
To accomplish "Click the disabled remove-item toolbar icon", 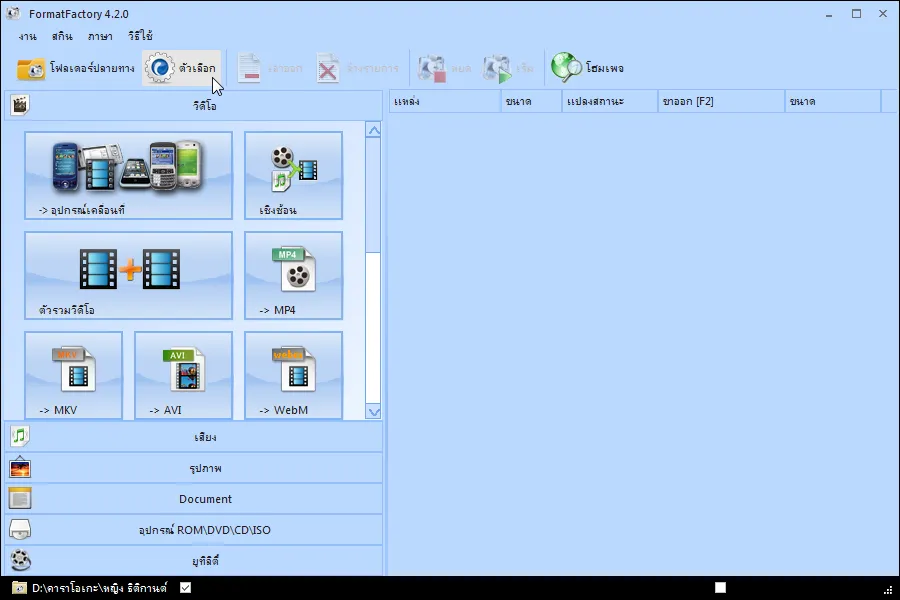I will click(249, 68).
